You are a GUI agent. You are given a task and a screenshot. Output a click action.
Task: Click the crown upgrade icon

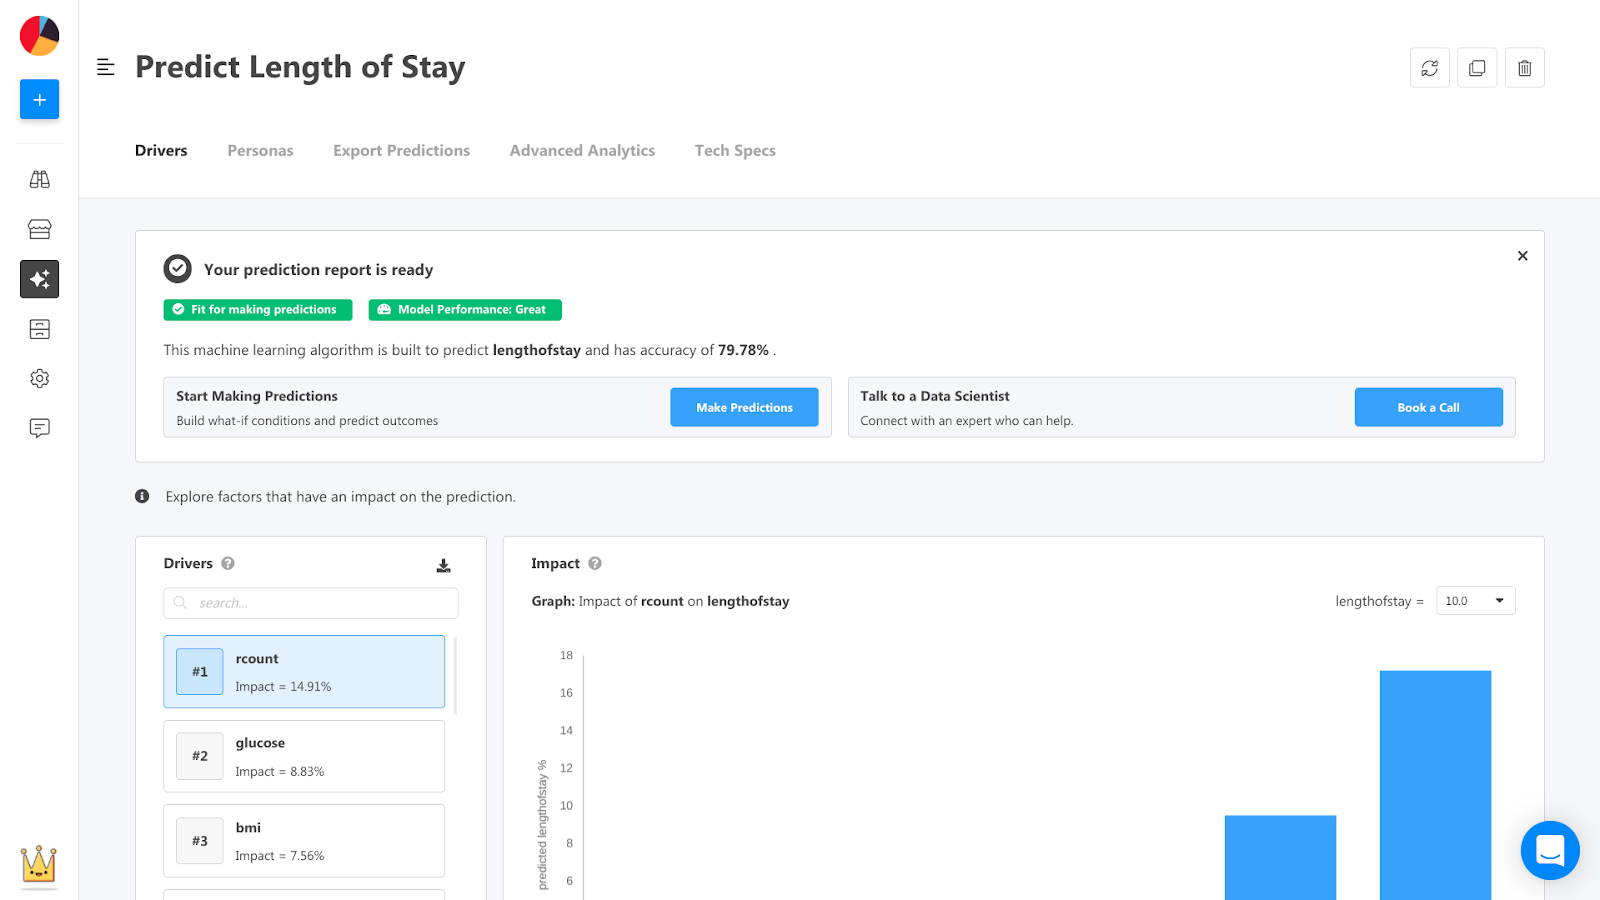39,864
